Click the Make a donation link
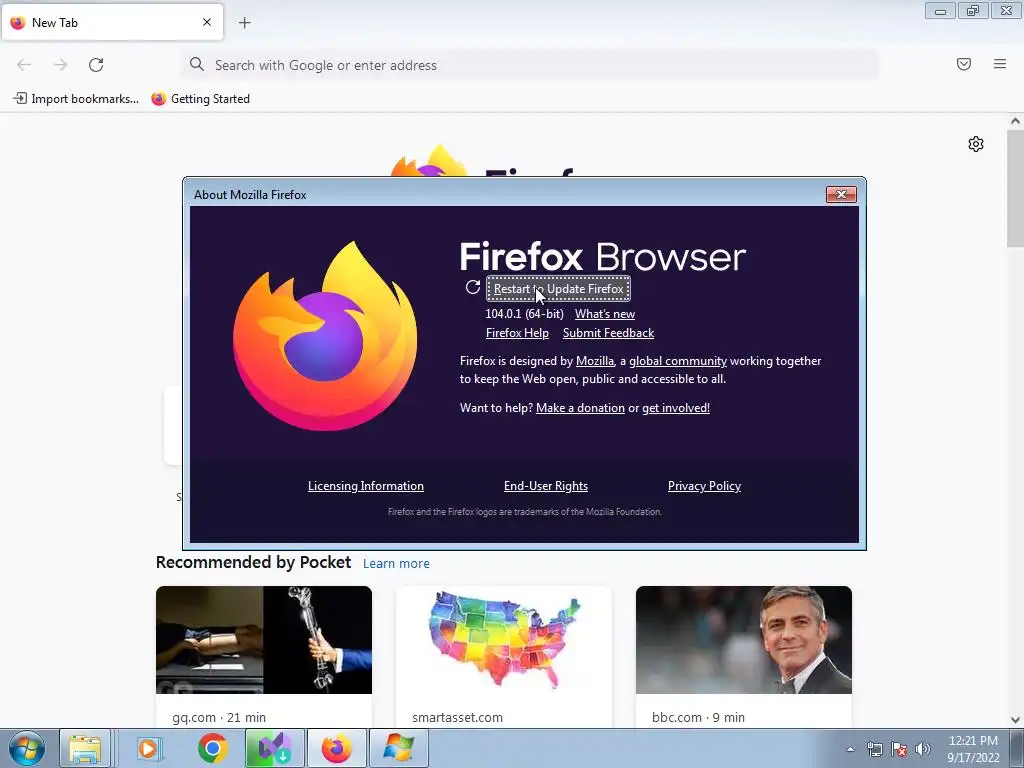 coord(580,408)
